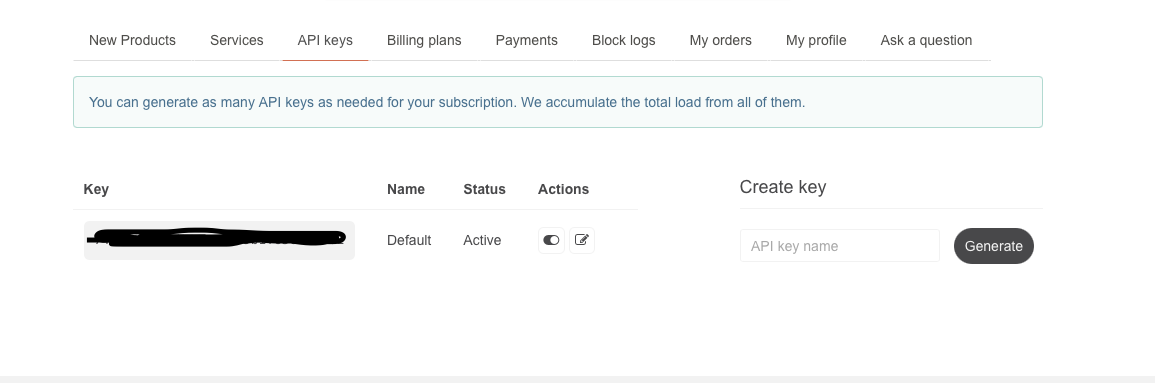Open the Ask a question tab
1155x383 pixels.
coord(927,41)
